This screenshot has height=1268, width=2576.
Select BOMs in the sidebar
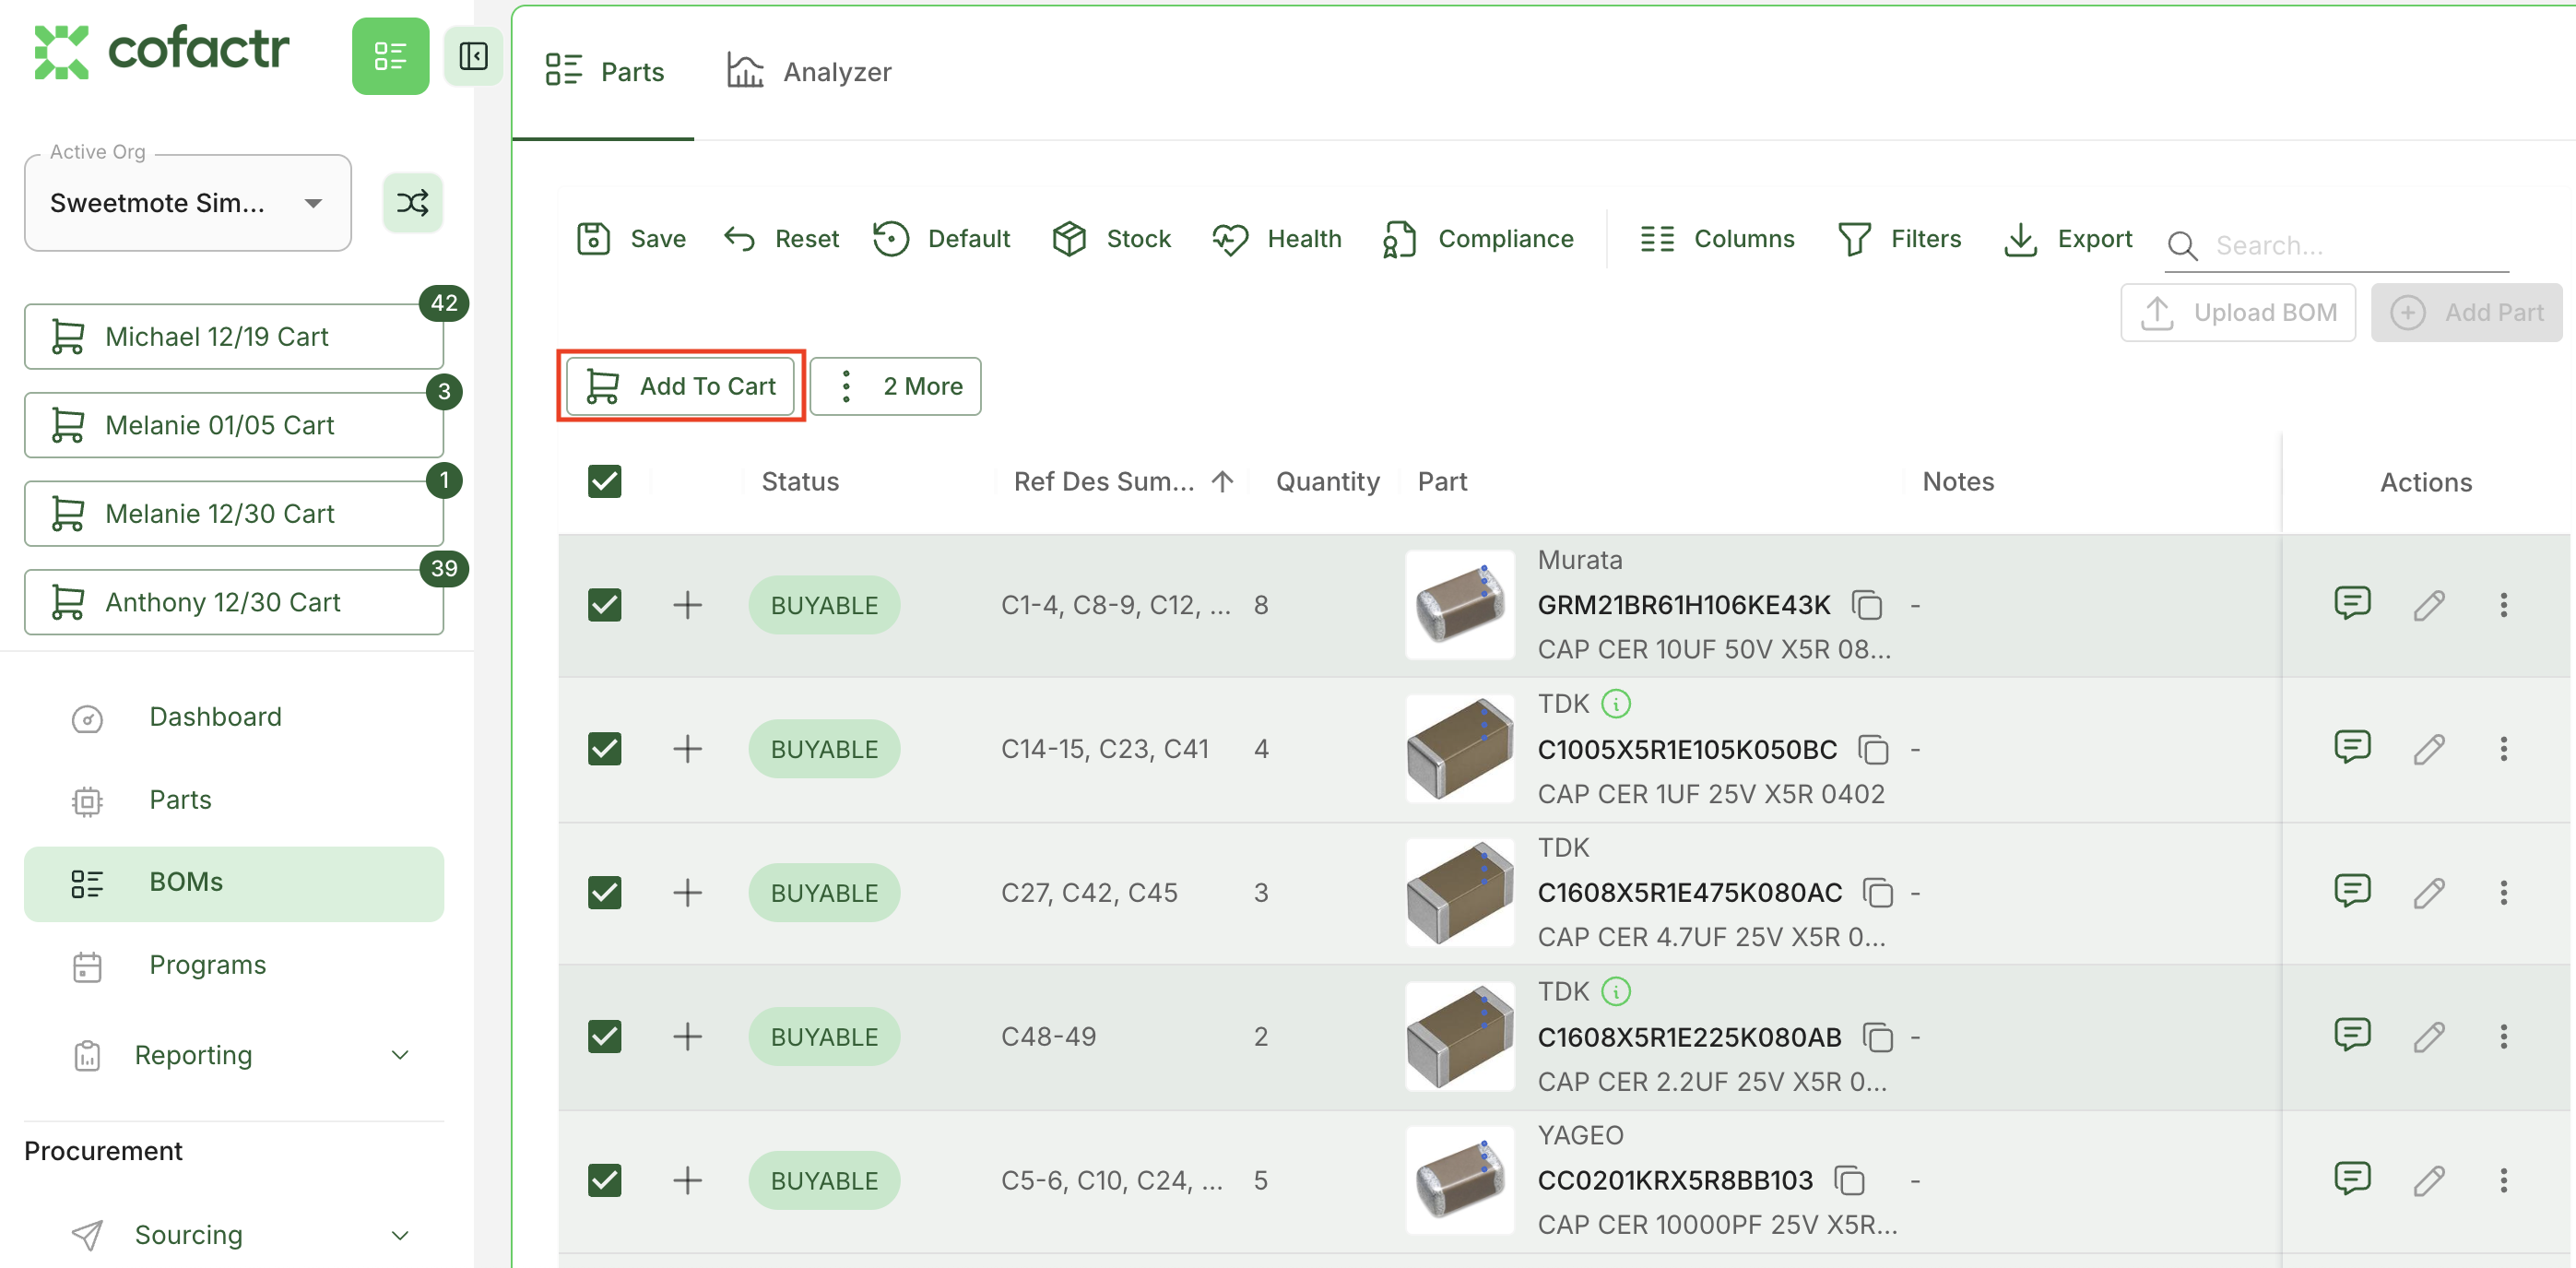[x=234, y=884]
